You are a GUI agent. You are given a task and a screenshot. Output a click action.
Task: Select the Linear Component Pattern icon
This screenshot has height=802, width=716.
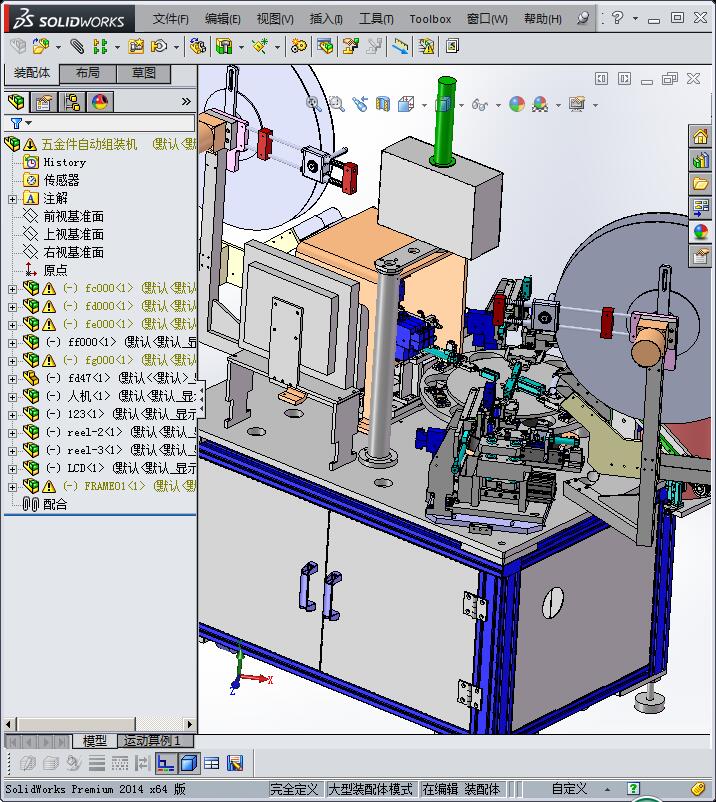[100, 47]
